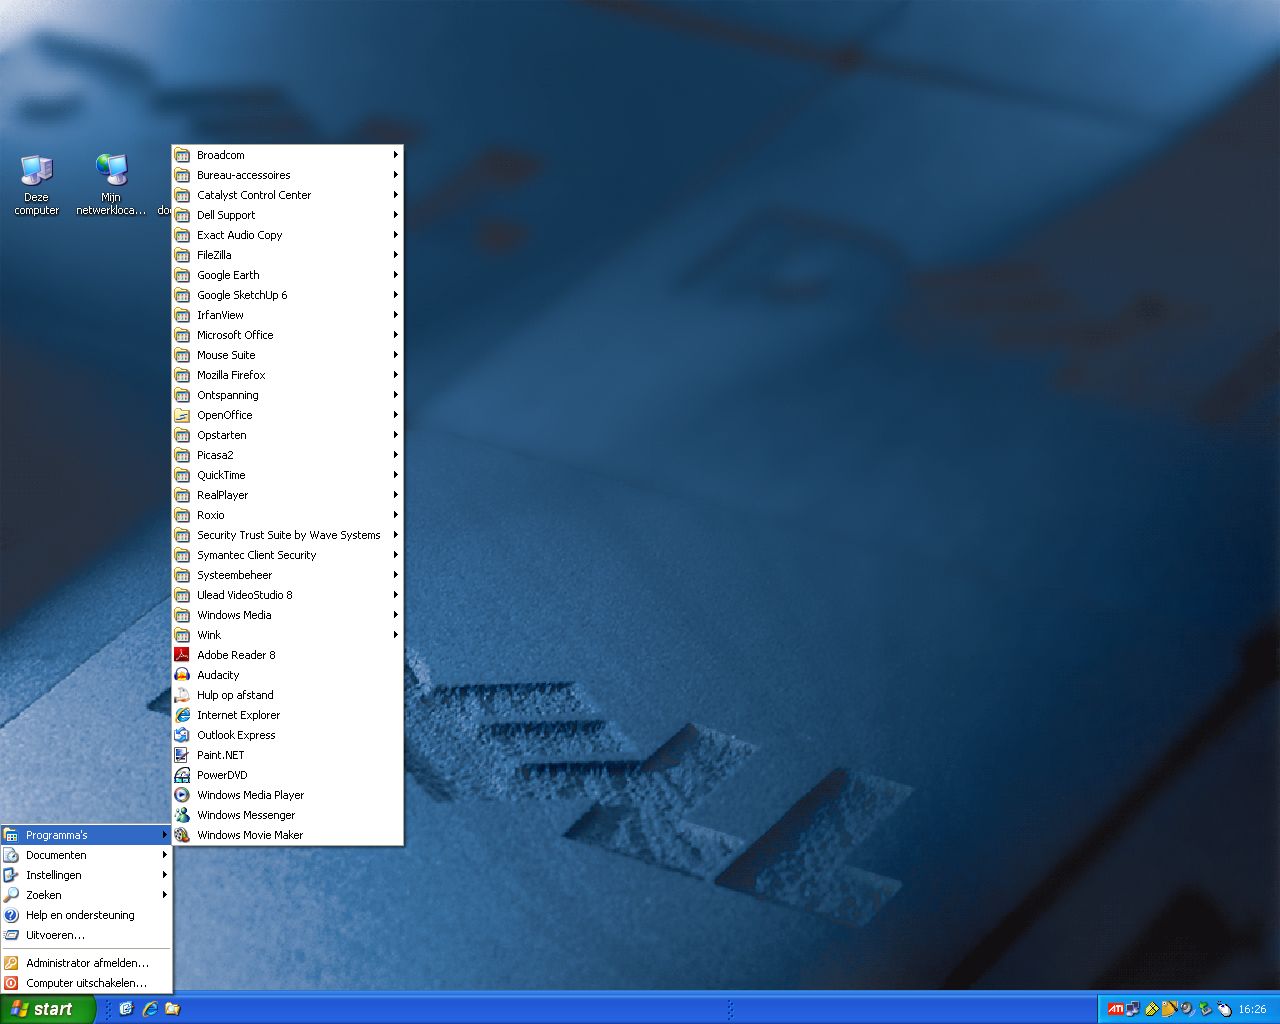Viewport: 1280px width, 1024px height.
Task: Open the Symantec Client Security group
Action: [288, 555]
